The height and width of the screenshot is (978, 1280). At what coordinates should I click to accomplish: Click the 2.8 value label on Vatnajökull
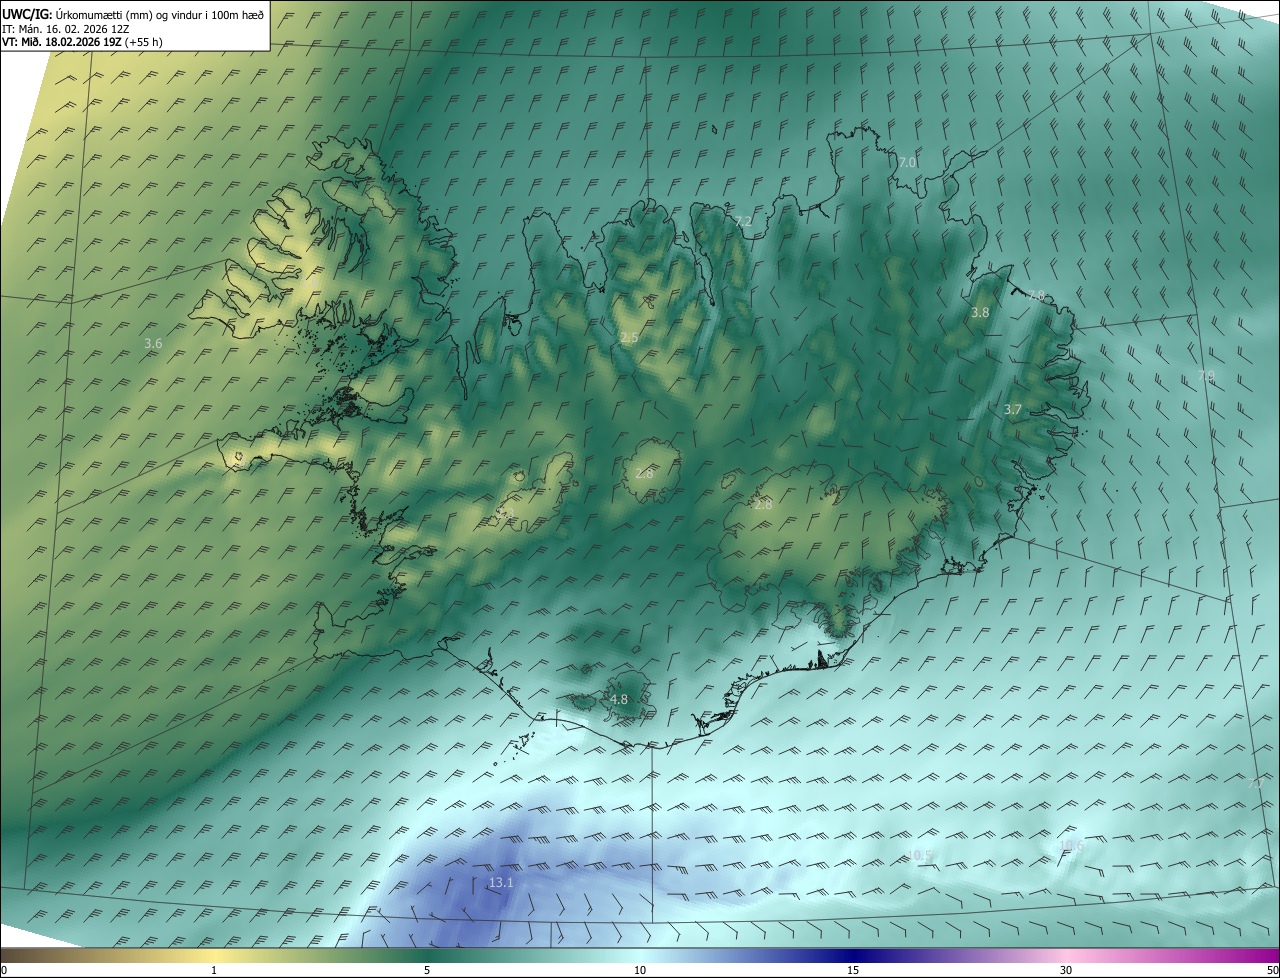click(x=763, y=505)
